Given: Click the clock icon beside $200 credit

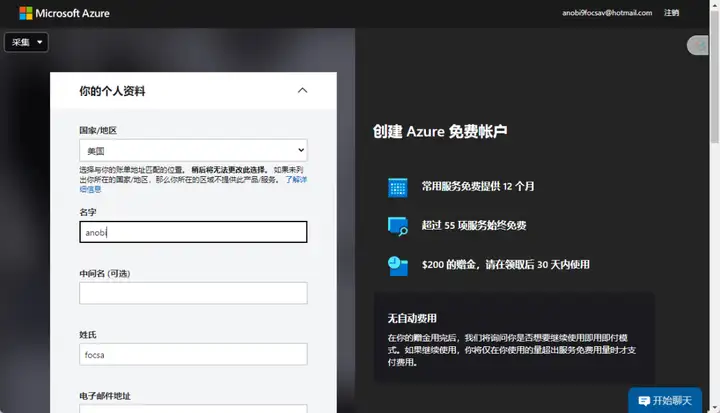Looking at the screenshot, I should pos(398,266).
